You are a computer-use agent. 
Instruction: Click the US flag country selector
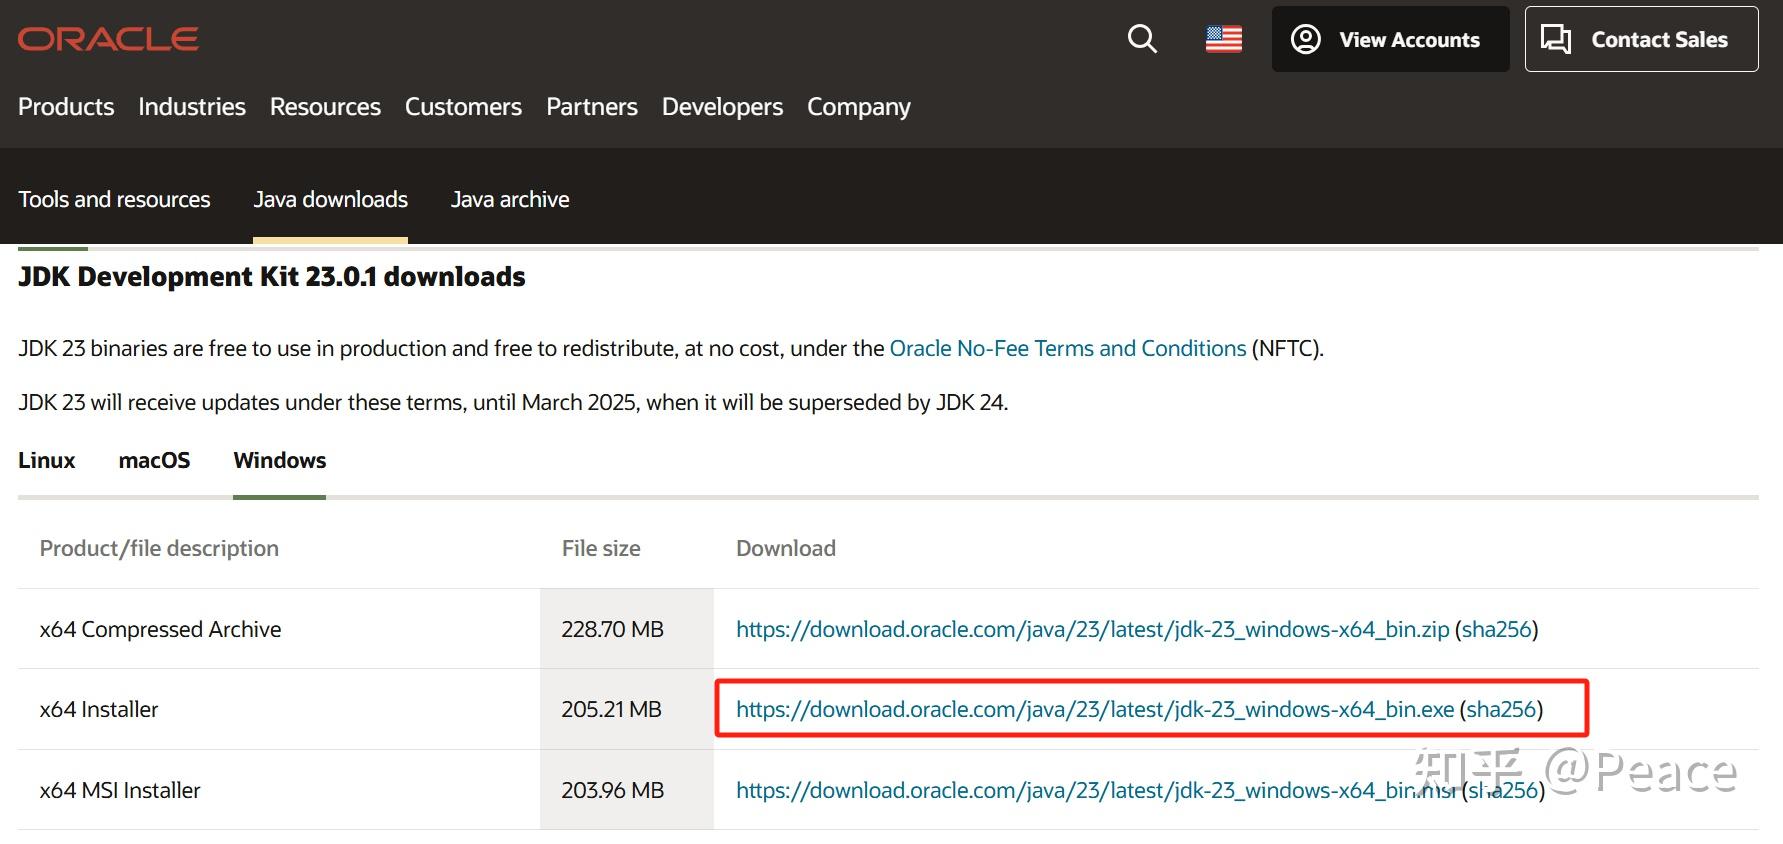(x=1223, y=39)
